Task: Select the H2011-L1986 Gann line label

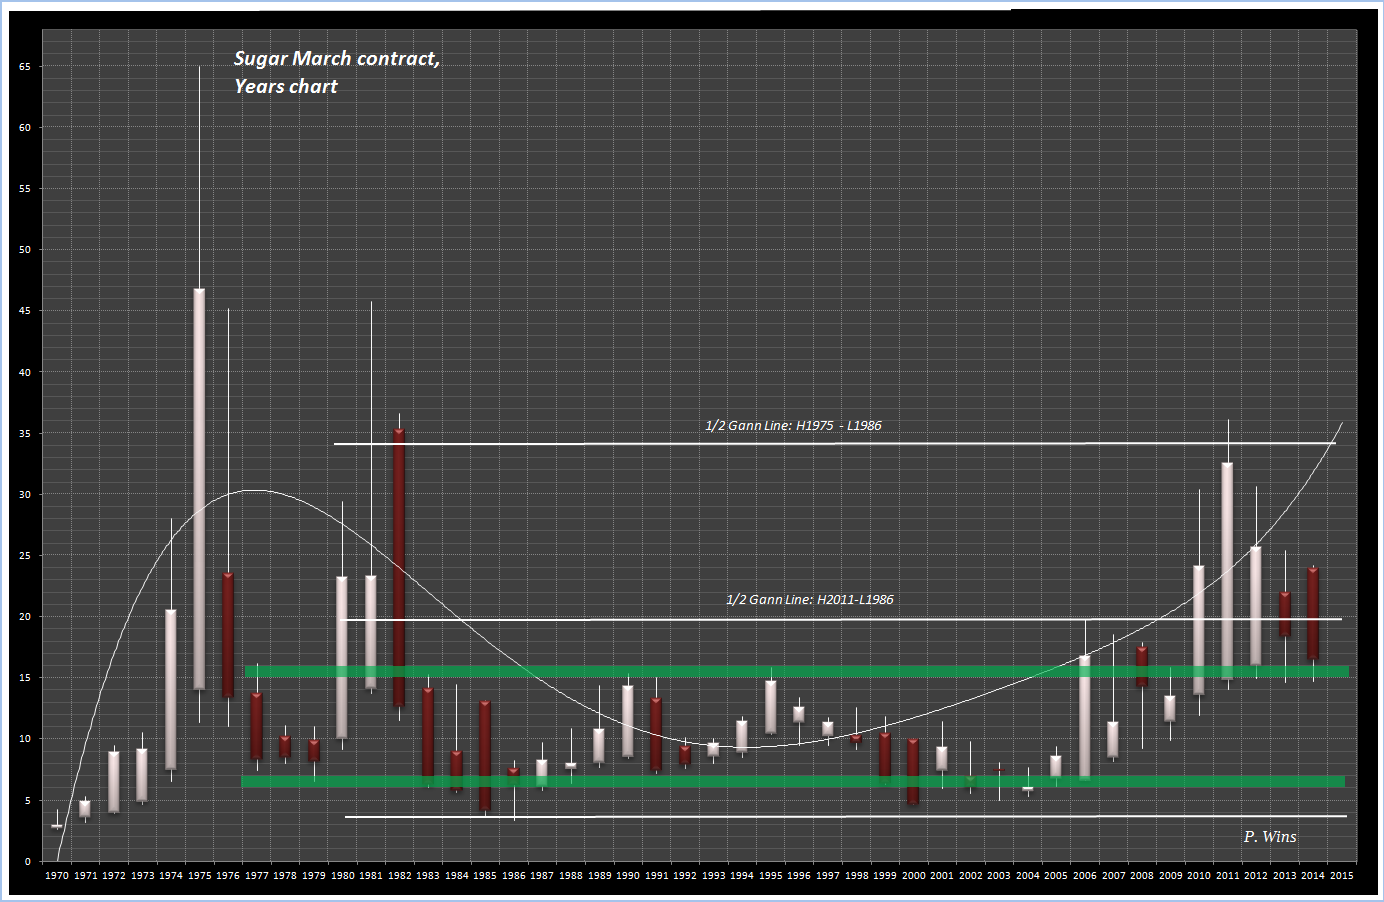Action: [x=810, y=601]
